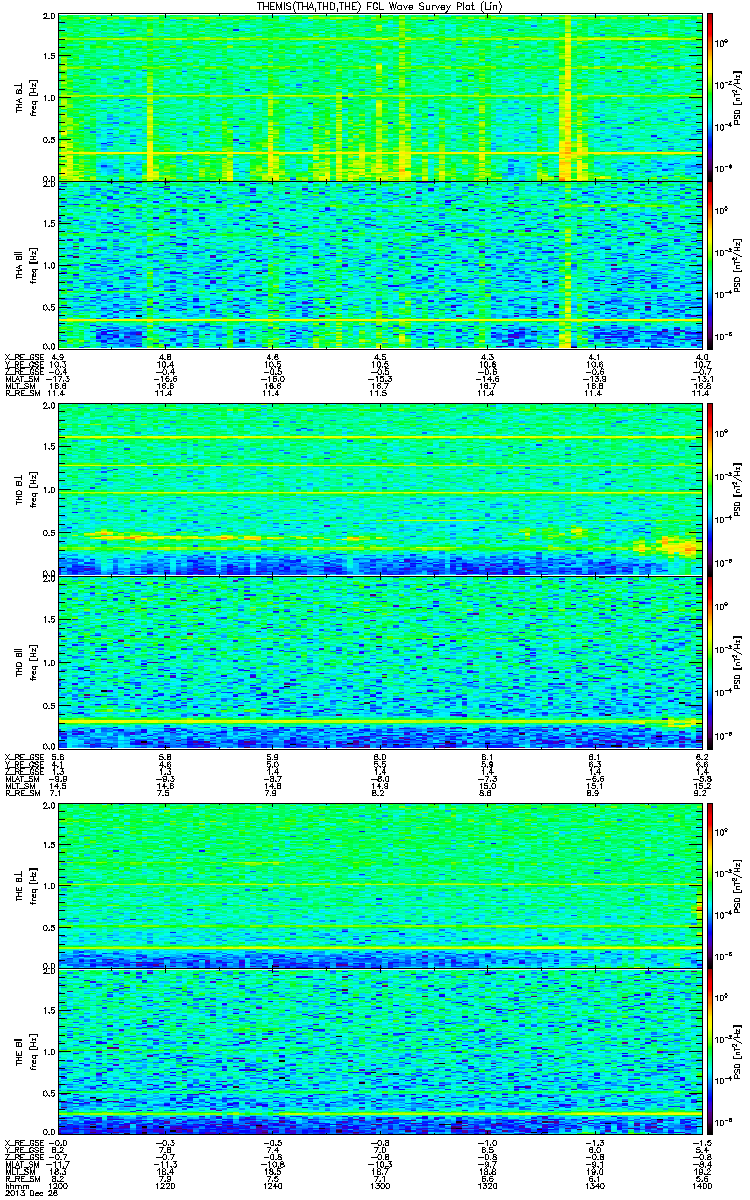
Task: Click the 1200 time tick label
Action: [59, 1185]
